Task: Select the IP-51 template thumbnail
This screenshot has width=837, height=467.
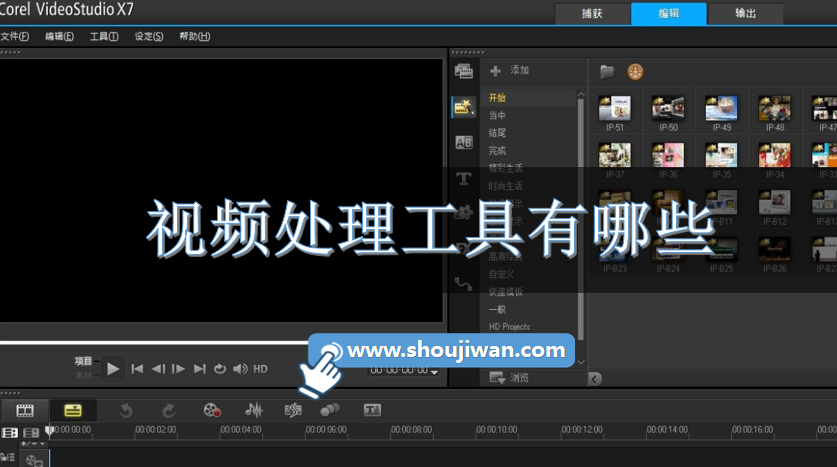Action: [614, 108]
